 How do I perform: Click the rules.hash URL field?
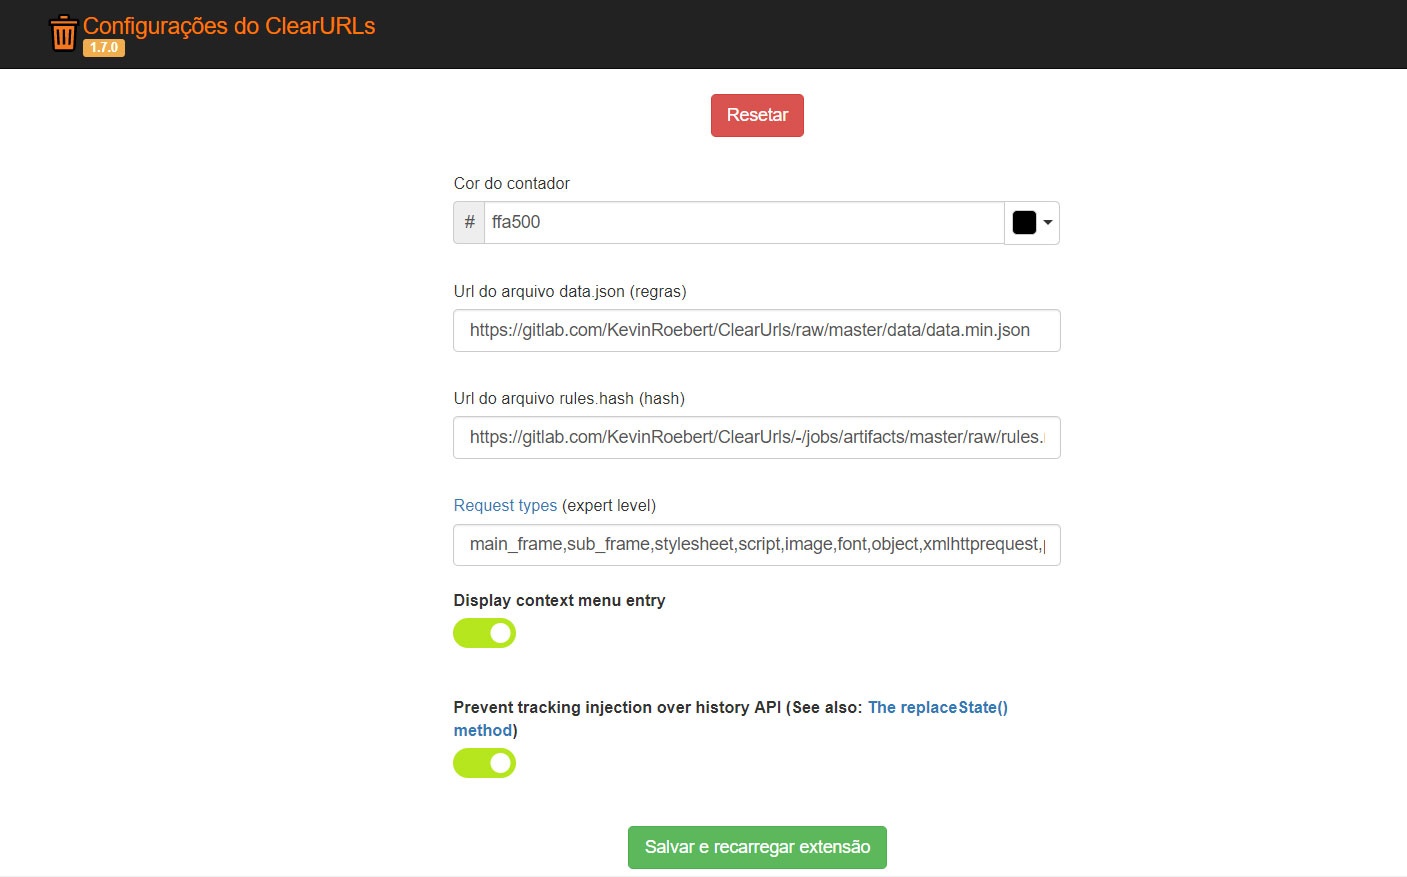pyautogui.click(x=756, y=437)
